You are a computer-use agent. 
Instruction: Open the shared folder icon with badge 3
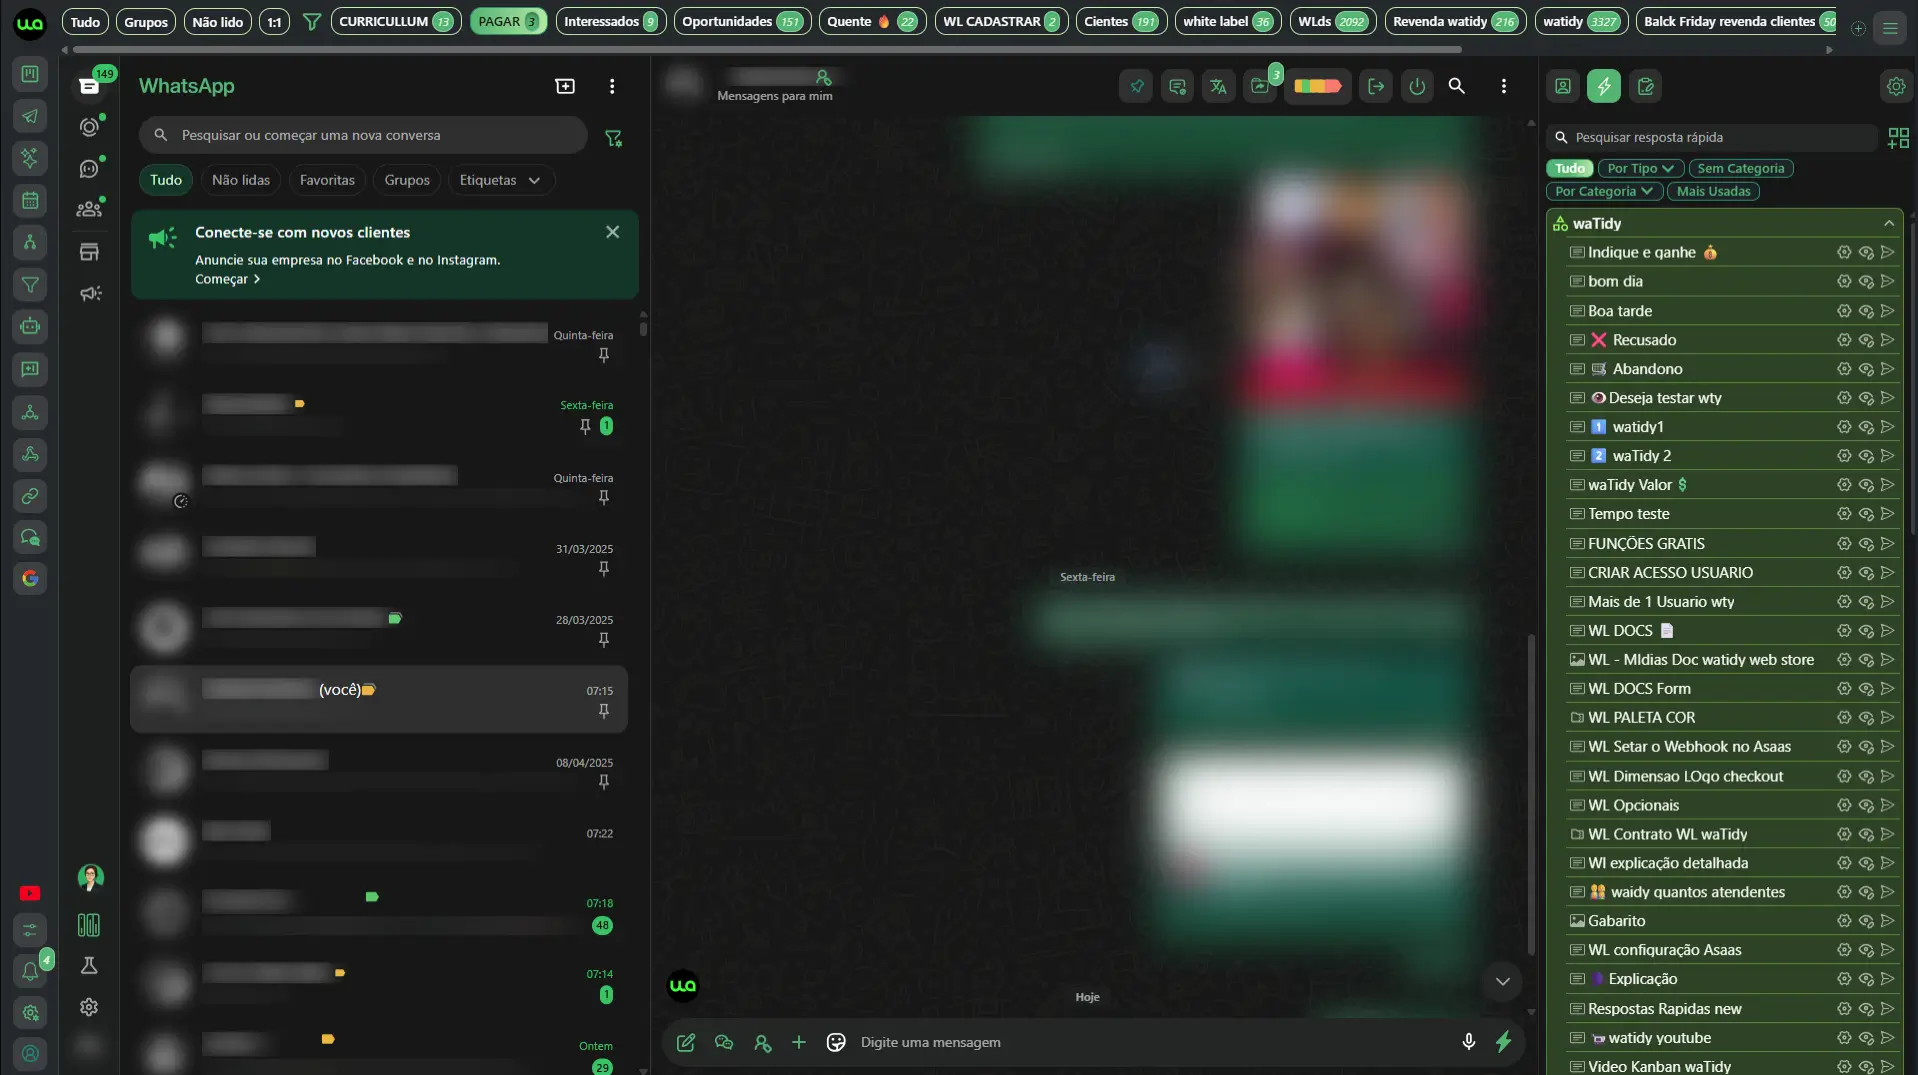1260,86
